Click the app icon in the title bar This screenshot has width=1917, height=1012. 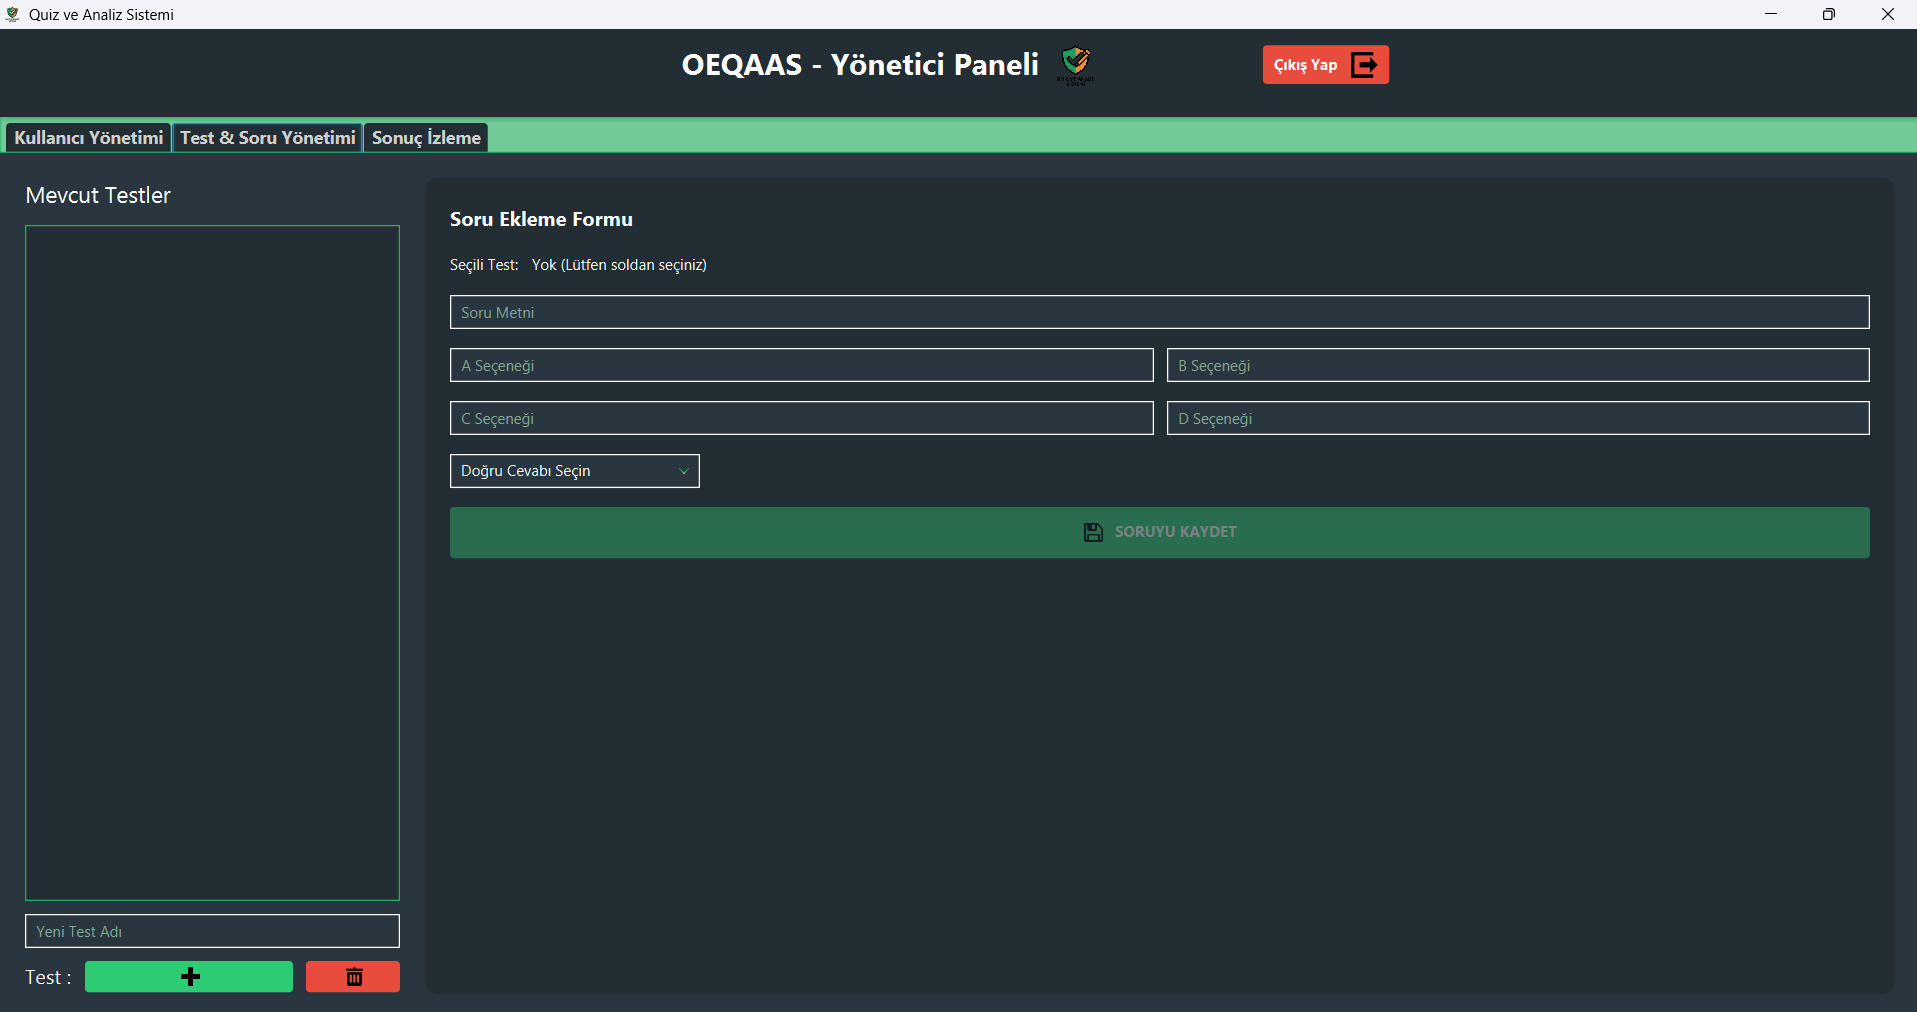12,14
